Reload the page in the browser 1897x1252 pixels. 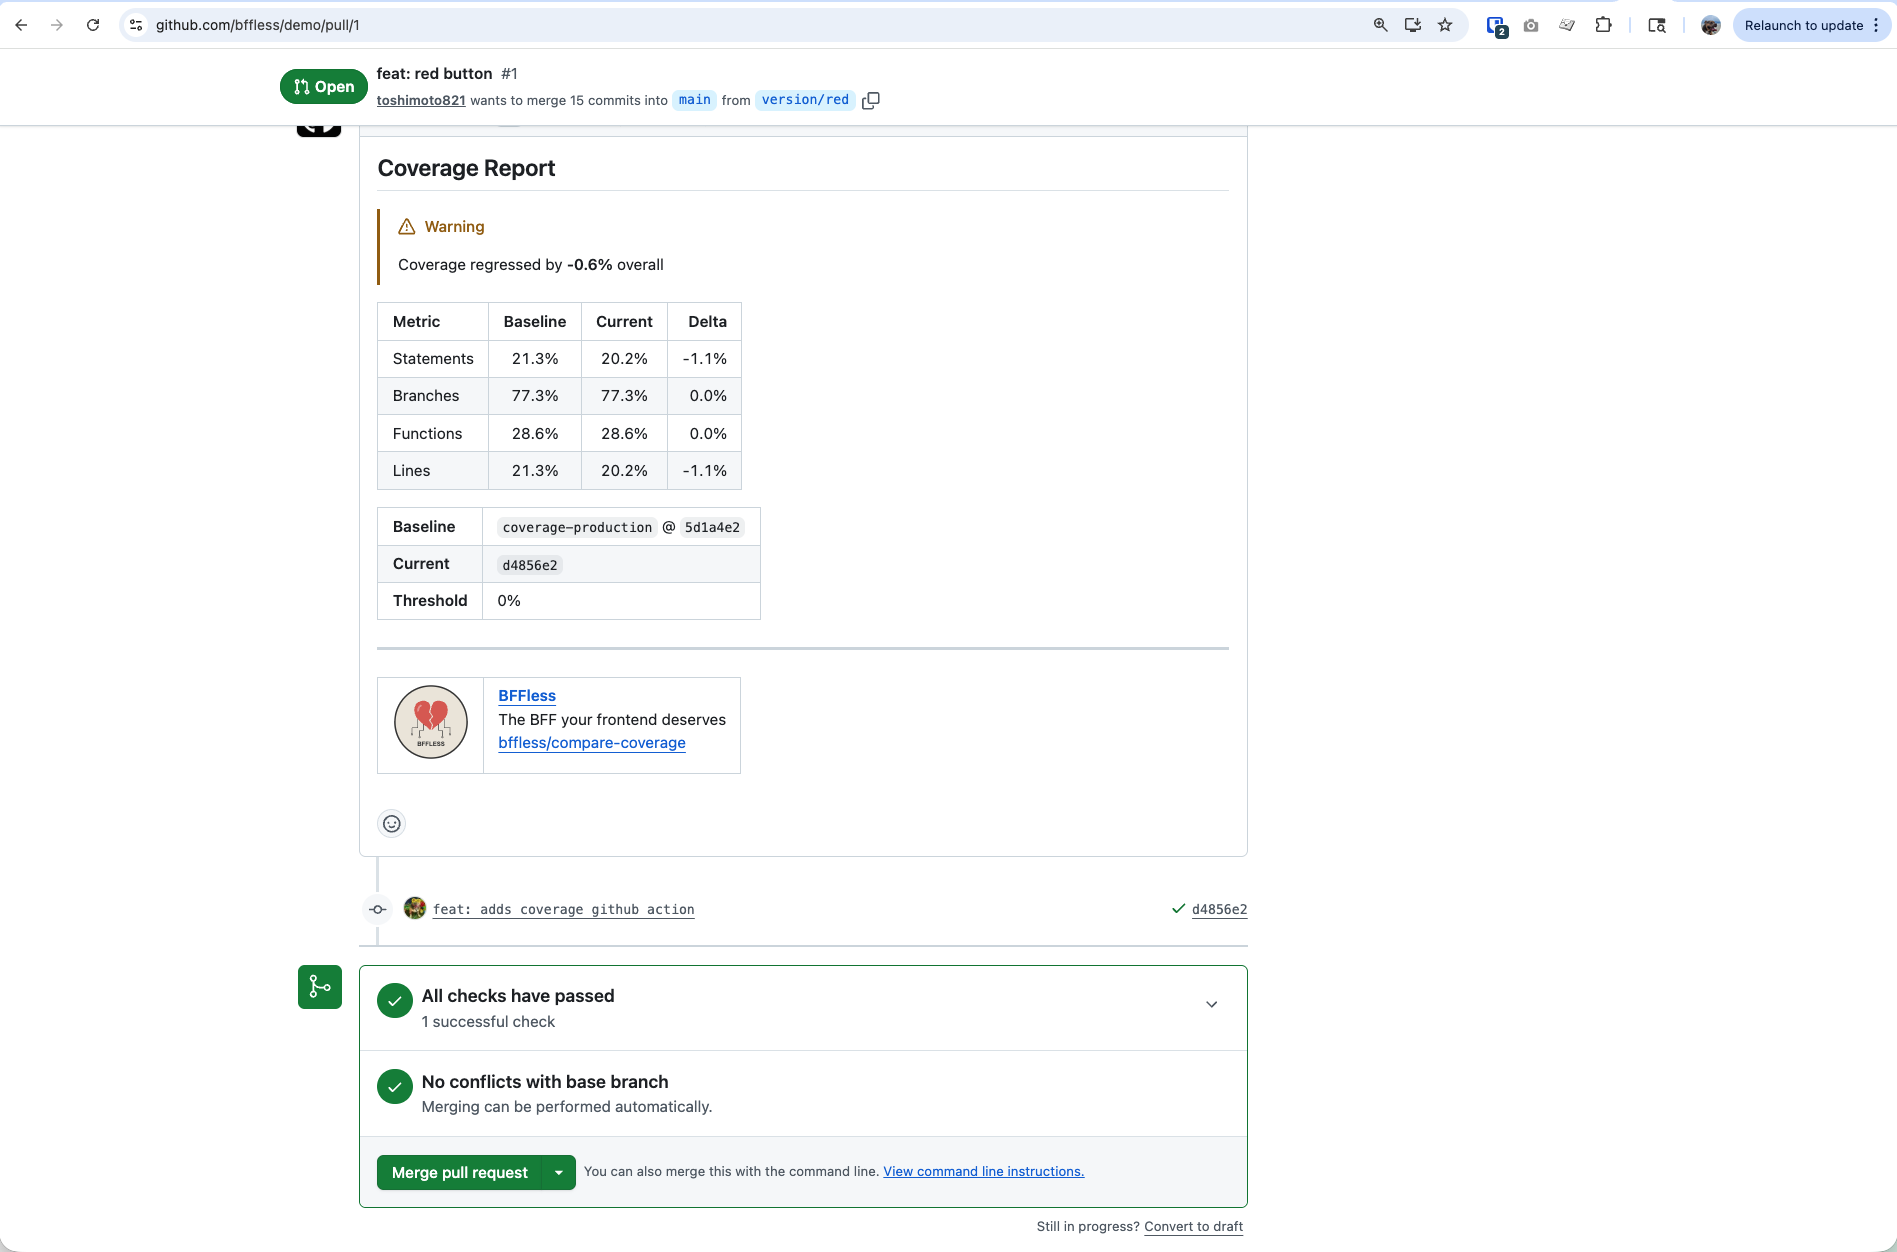[93, 25]
